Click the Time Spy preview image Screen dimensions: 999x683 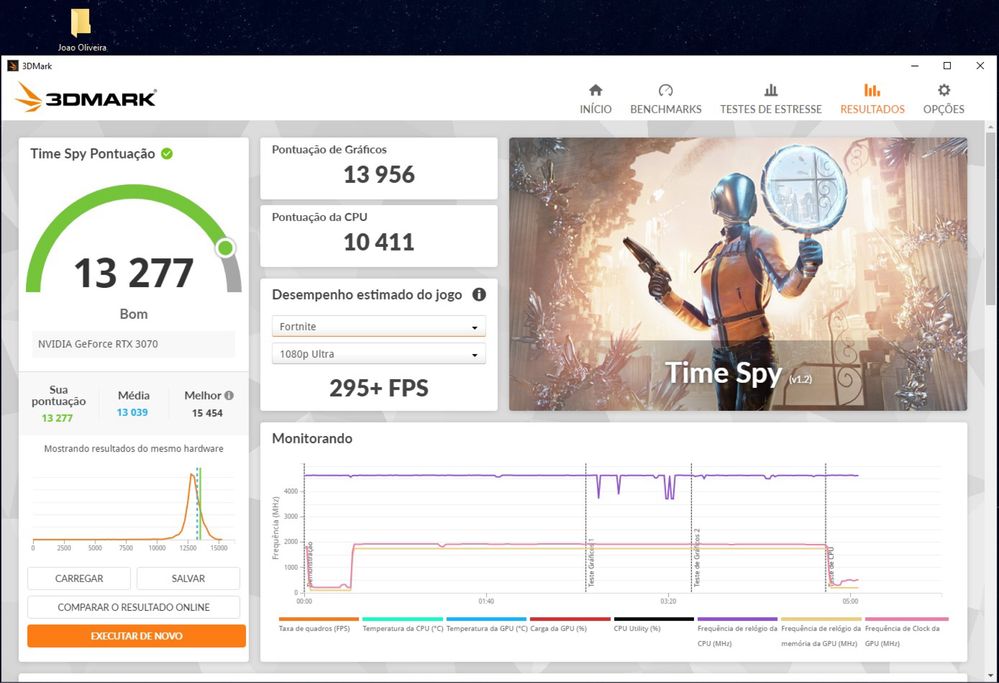[x=738, y=274]
